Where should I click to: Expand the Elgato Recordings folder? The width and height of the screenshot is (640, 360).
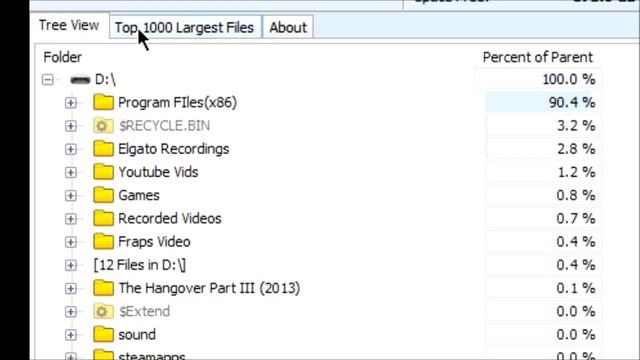pyautogui.click(x=71, y=149)
